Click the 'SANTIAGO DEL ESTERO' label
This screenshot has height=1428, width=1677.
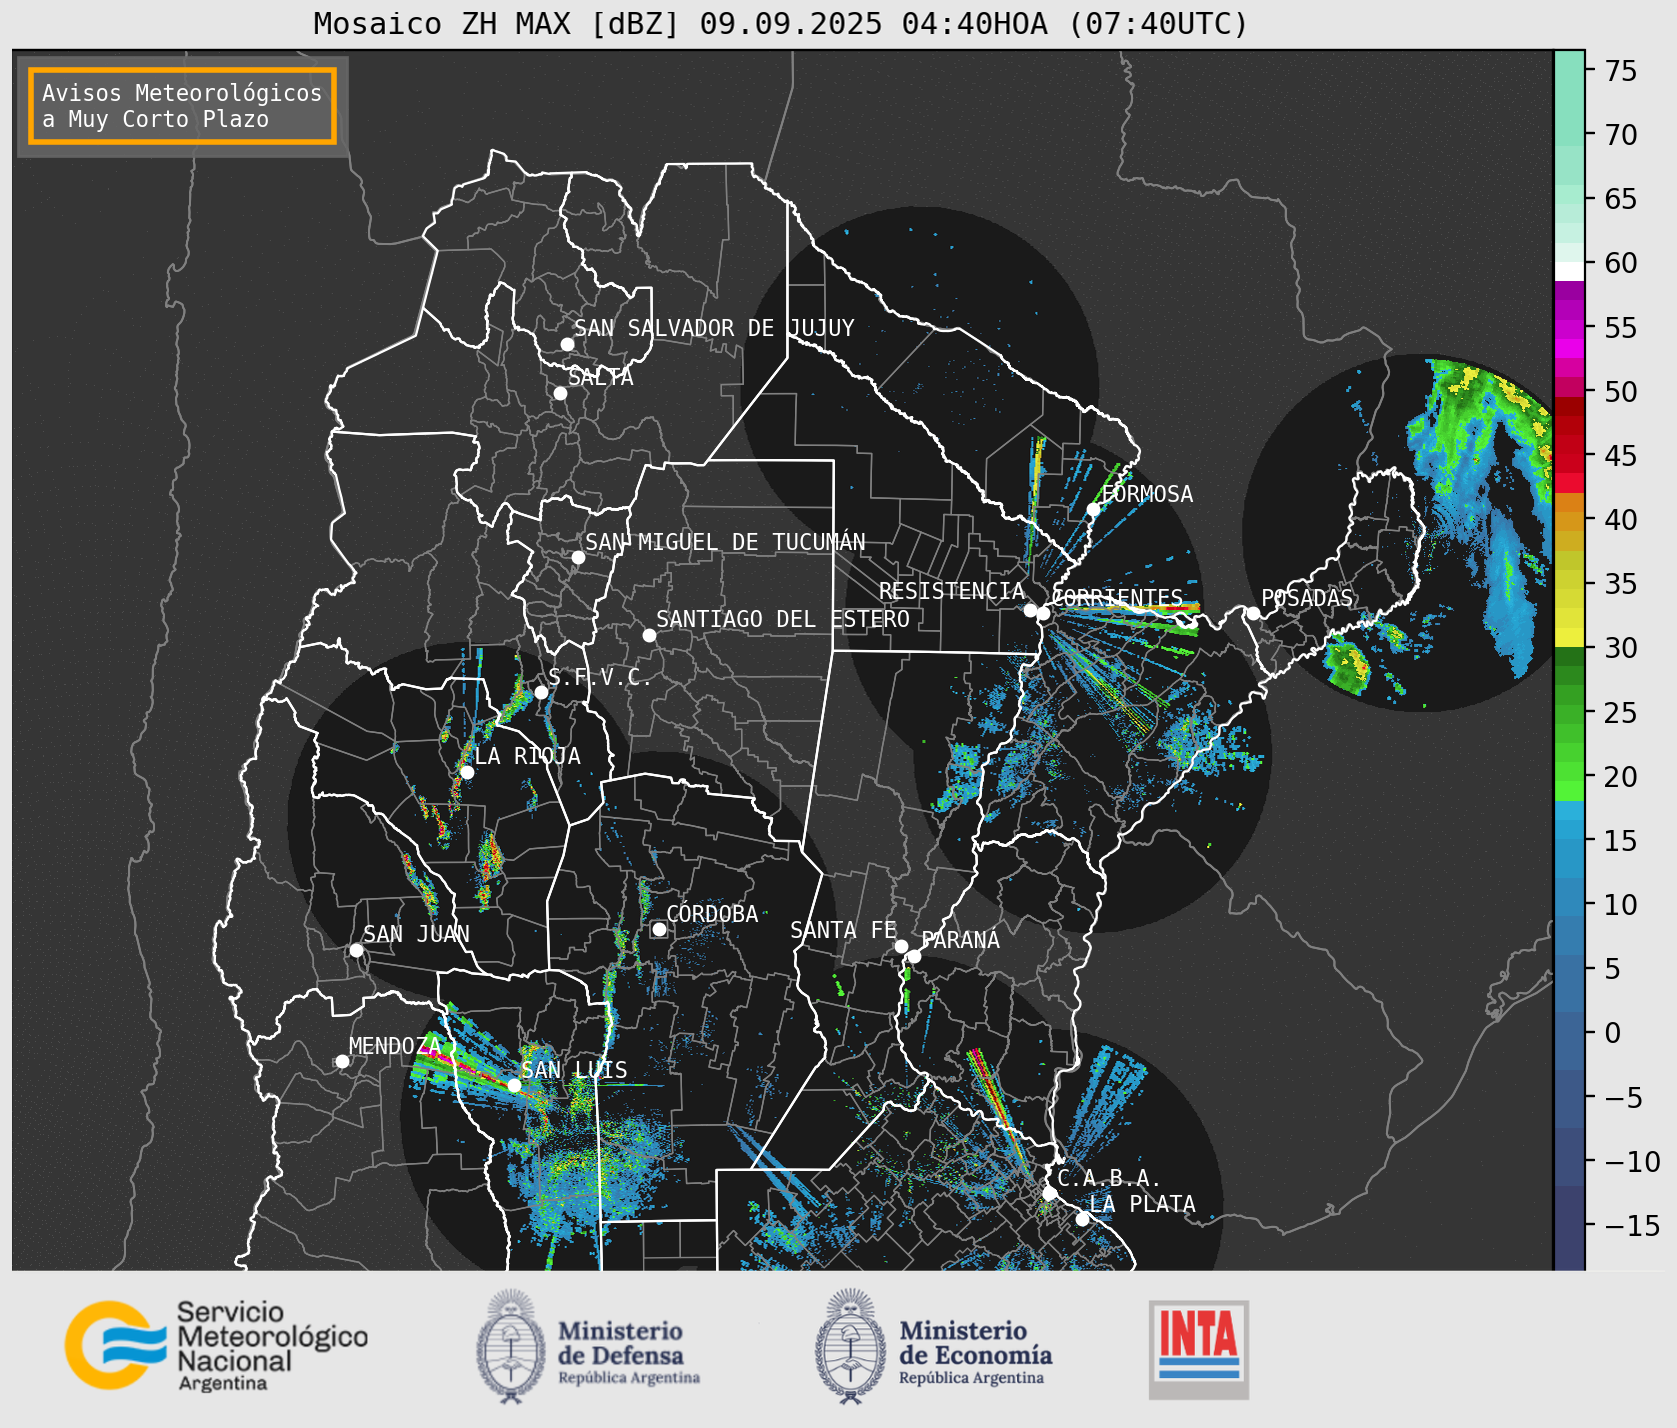click(783, 619)
